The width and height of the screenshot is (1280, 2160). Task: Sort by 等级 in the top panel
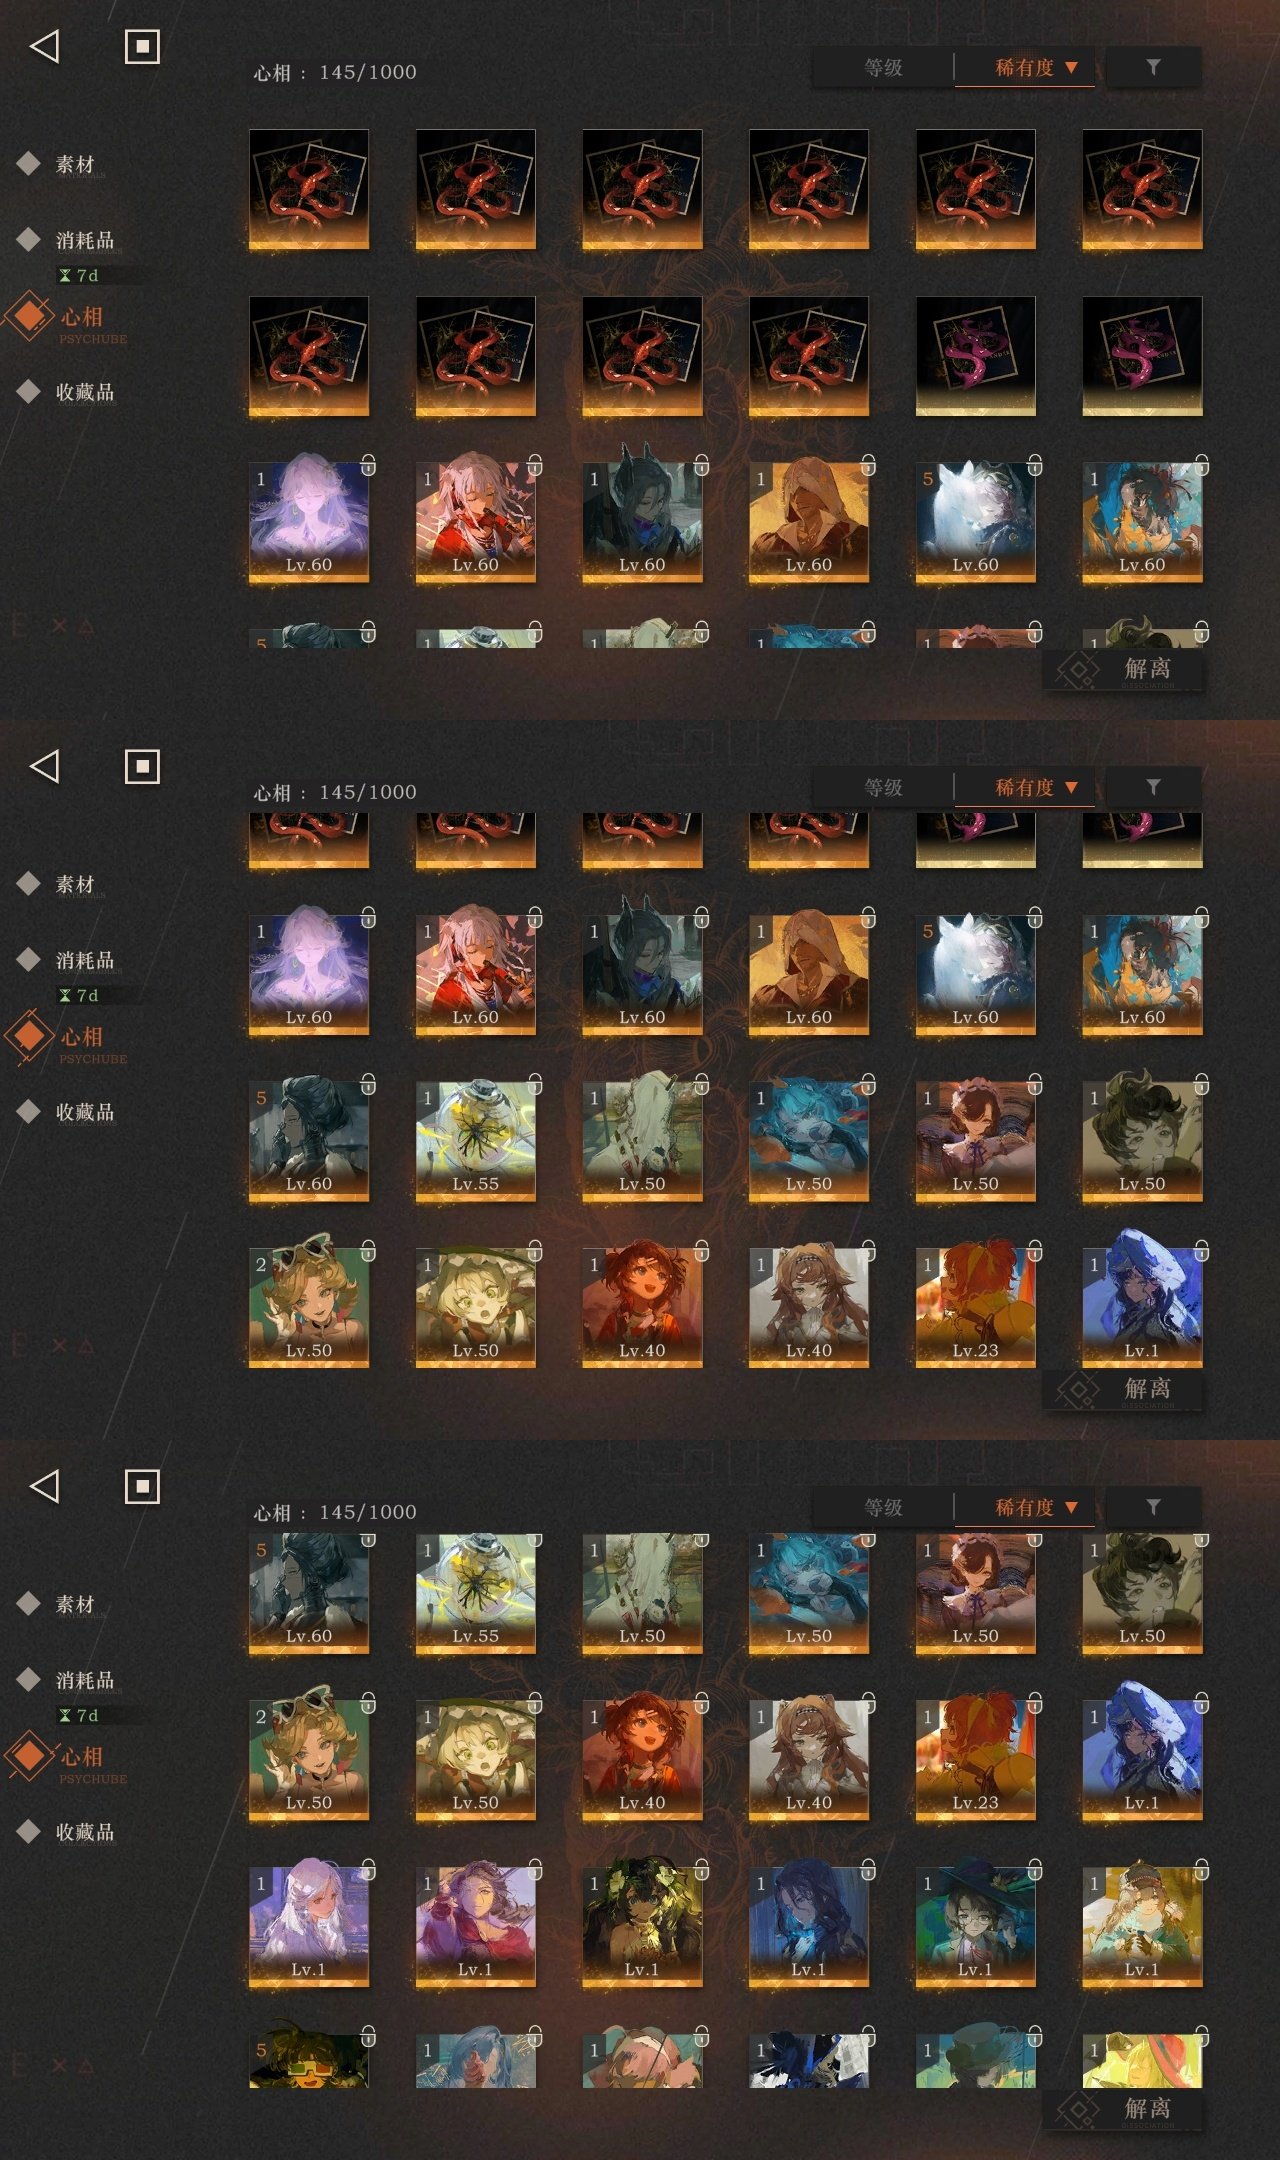pyautogui.click(x=883, y=68)
